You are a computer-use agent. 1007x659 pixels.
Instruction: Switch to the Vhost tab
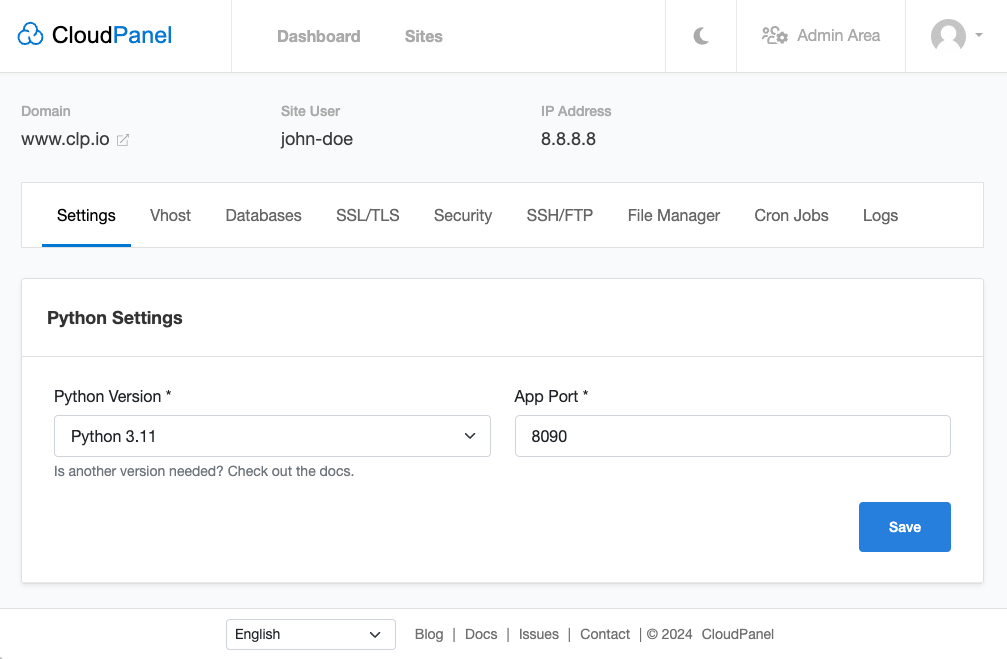click(170, 215)
